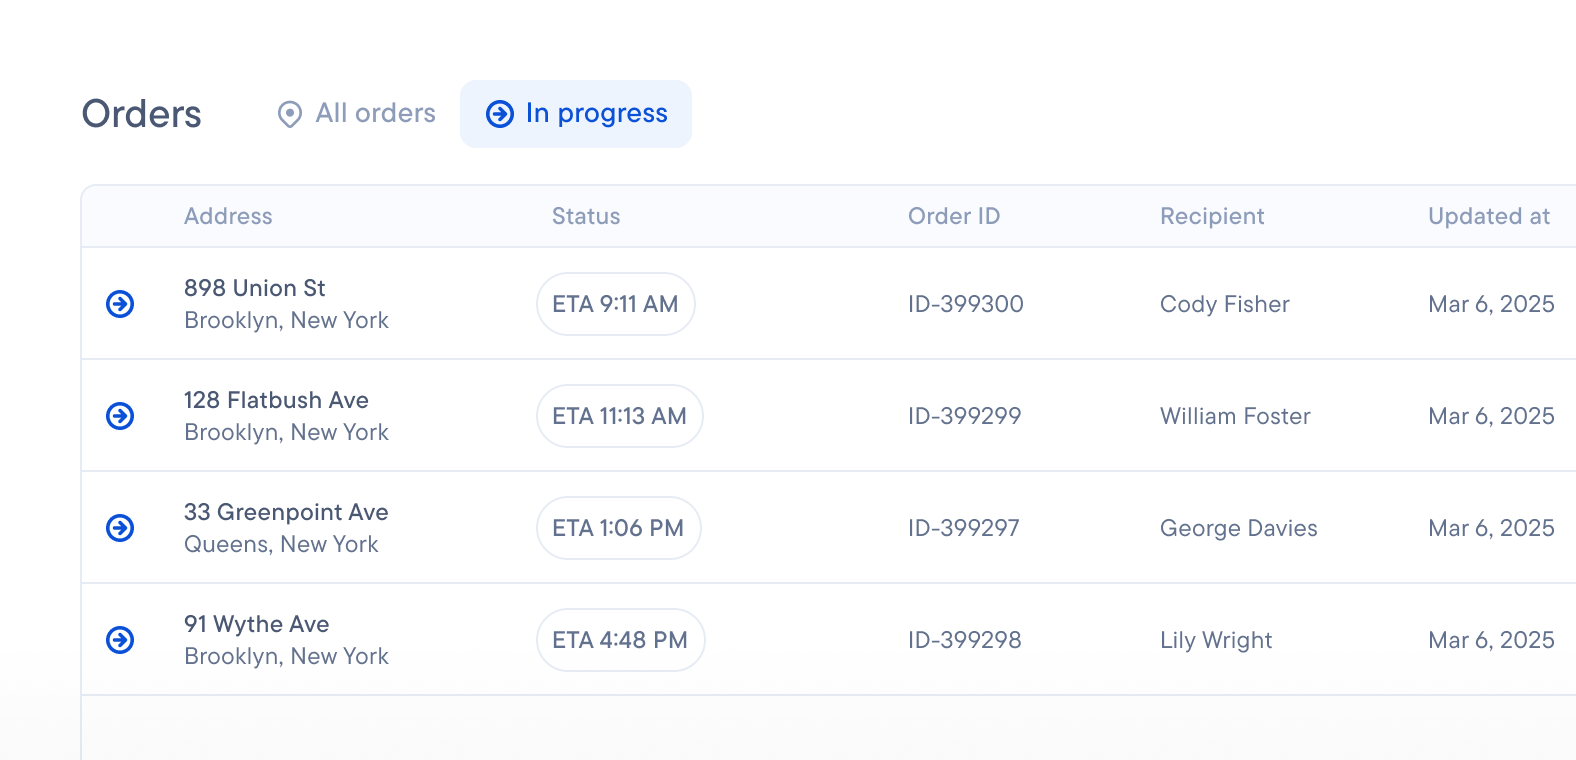This screenshot has width=1576, height=760.
Task: Click the arrow icon on George Davies's order row
Action: (x=119, y=528)
